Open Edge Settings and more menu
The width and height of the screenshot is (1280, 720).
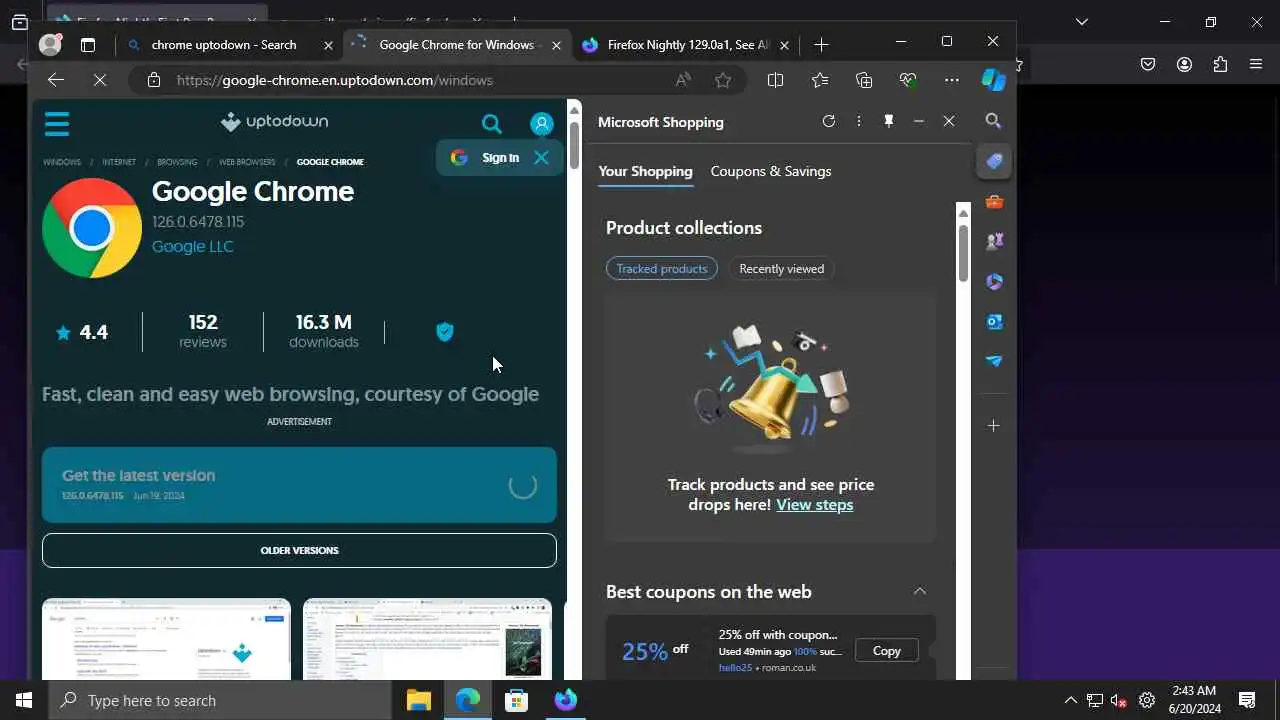pyautogui.click(x=951, y=80)
